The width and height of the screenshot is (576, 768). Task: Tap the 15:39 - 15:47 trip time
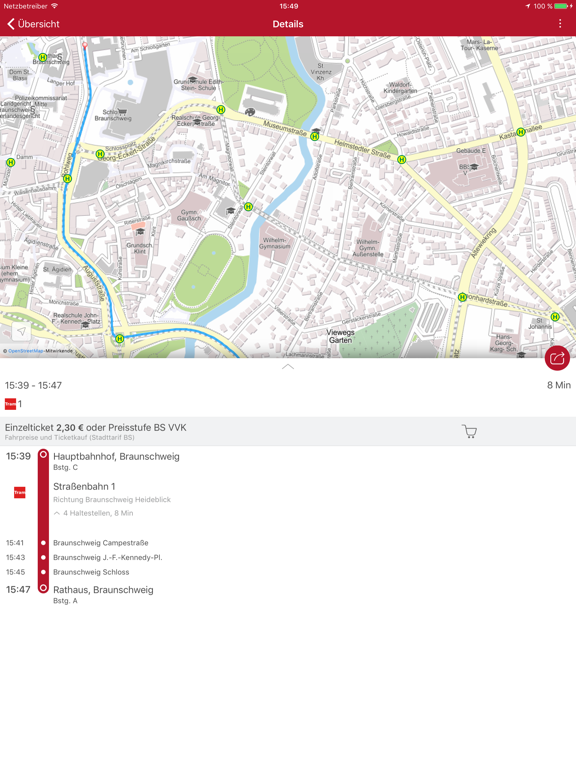tap(33, 385)
